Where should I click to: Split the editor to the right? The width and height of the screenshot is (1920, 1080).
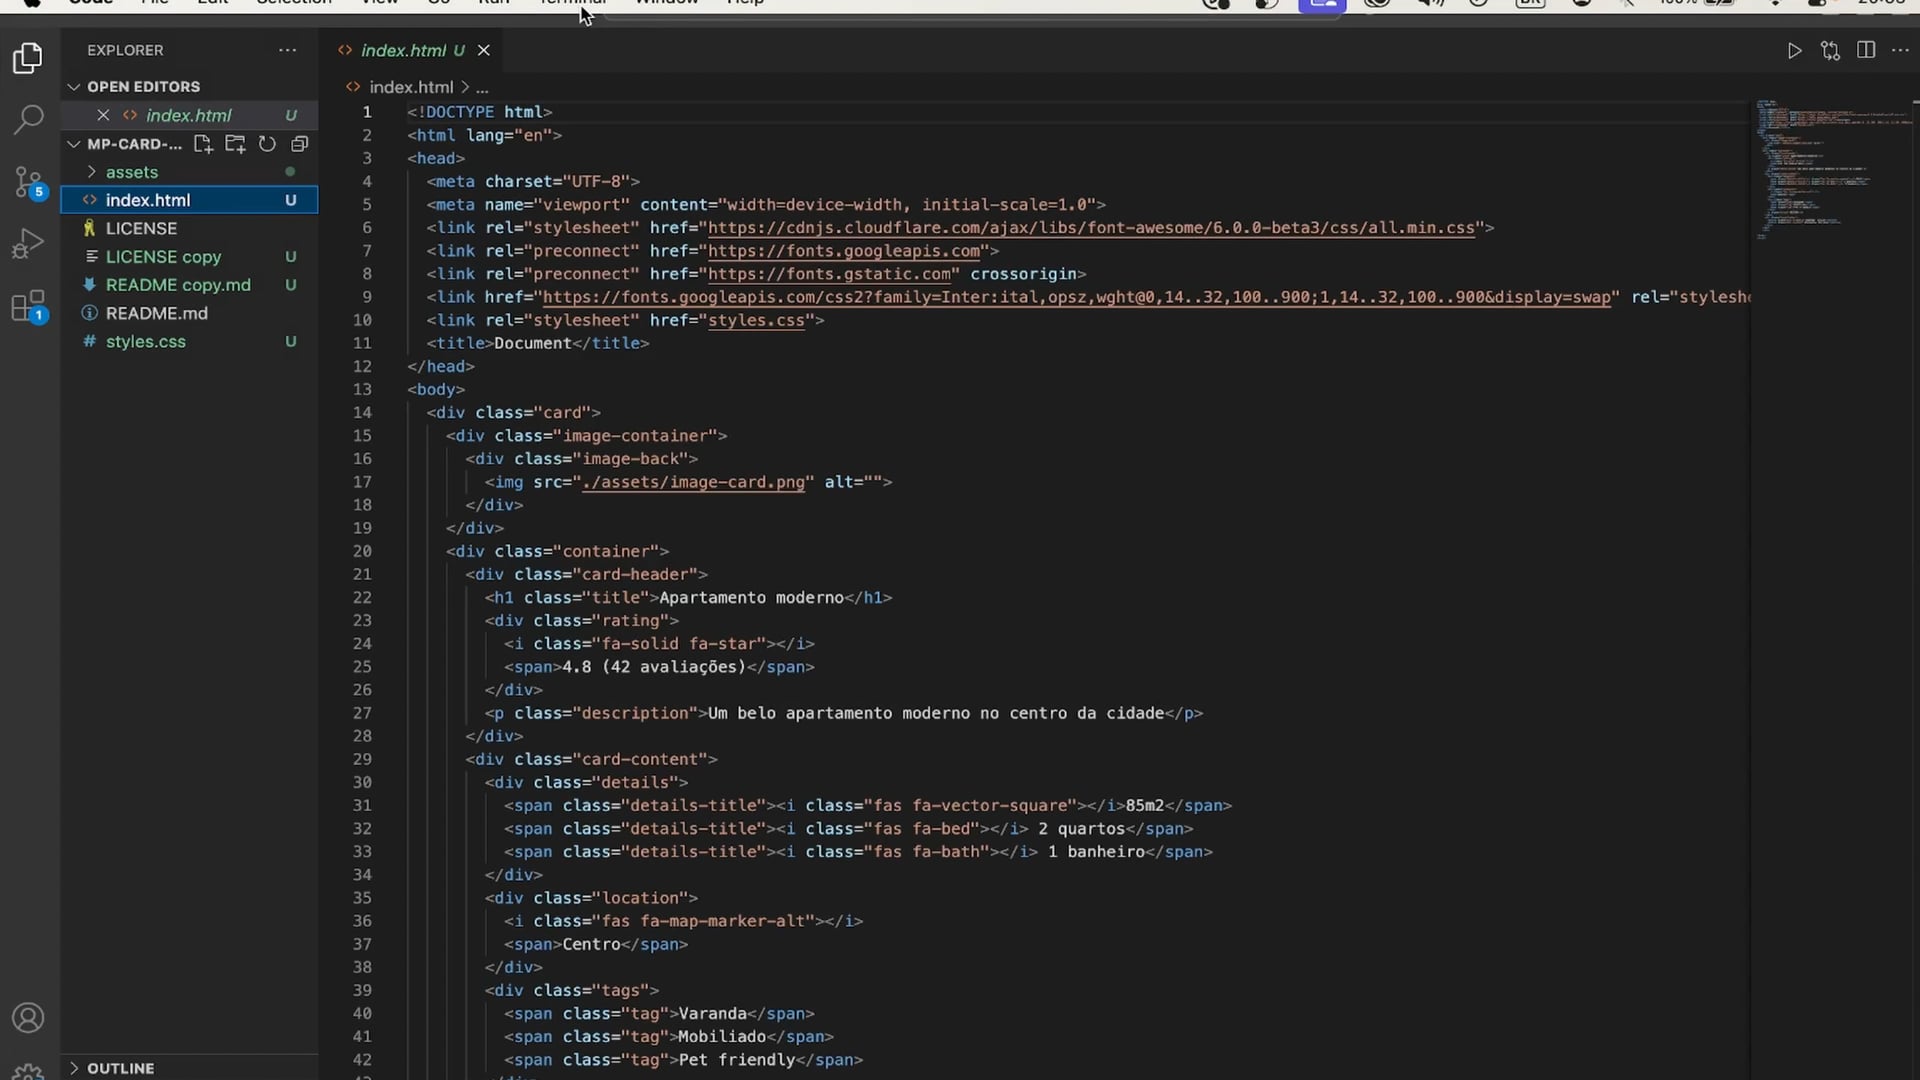[1866, 51]
